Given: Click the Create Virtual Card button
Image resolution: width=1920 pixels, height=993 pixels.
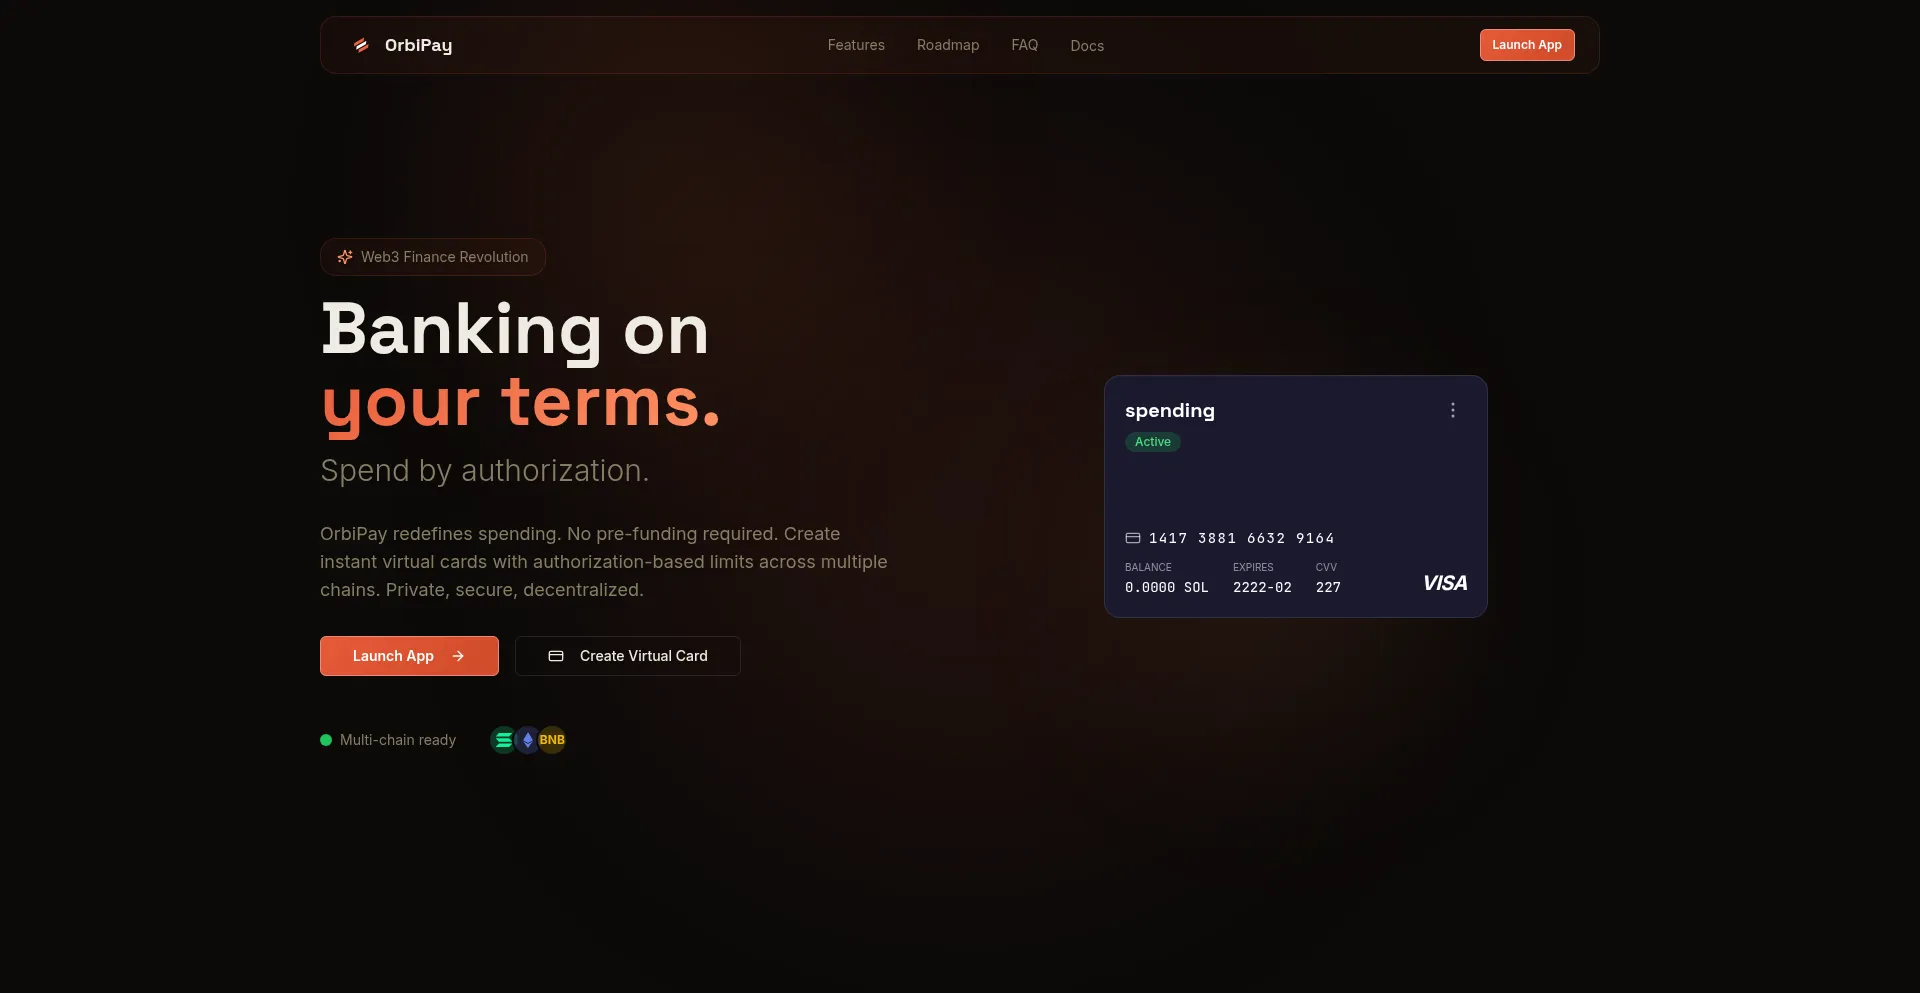Looking at the screenshot, I should point(628,656).
